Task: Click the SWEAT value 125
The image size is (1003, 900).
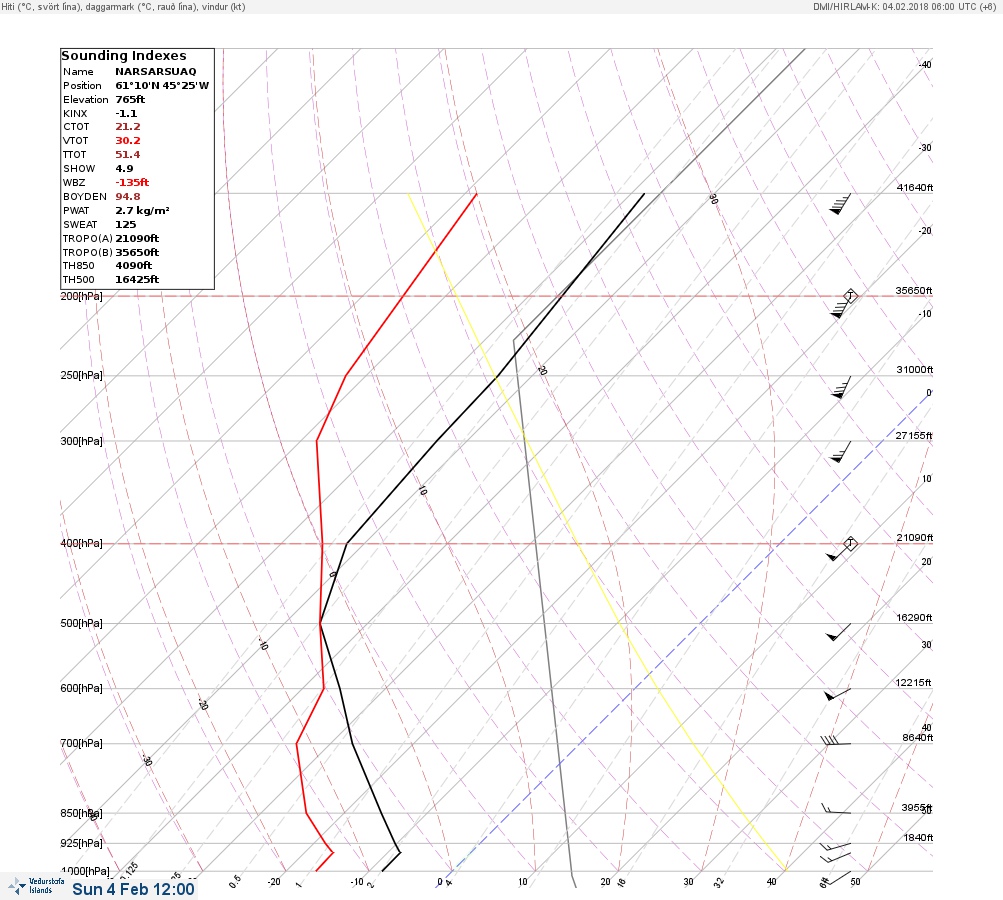Action: click(125, 225)
